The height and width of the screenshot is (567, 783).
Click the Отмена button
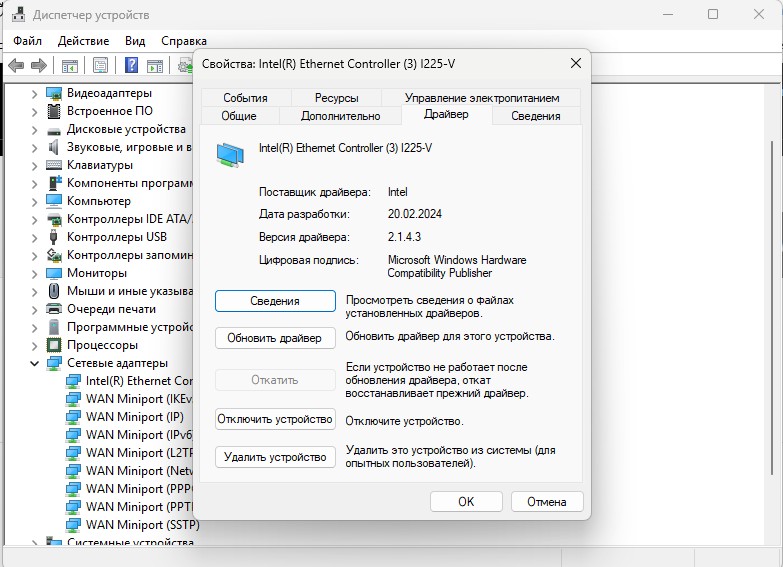pos(547,502)
